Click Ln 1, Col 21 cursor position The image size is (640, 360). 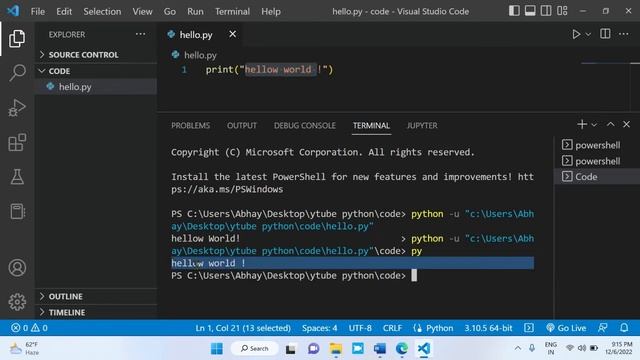coord(243,328)
